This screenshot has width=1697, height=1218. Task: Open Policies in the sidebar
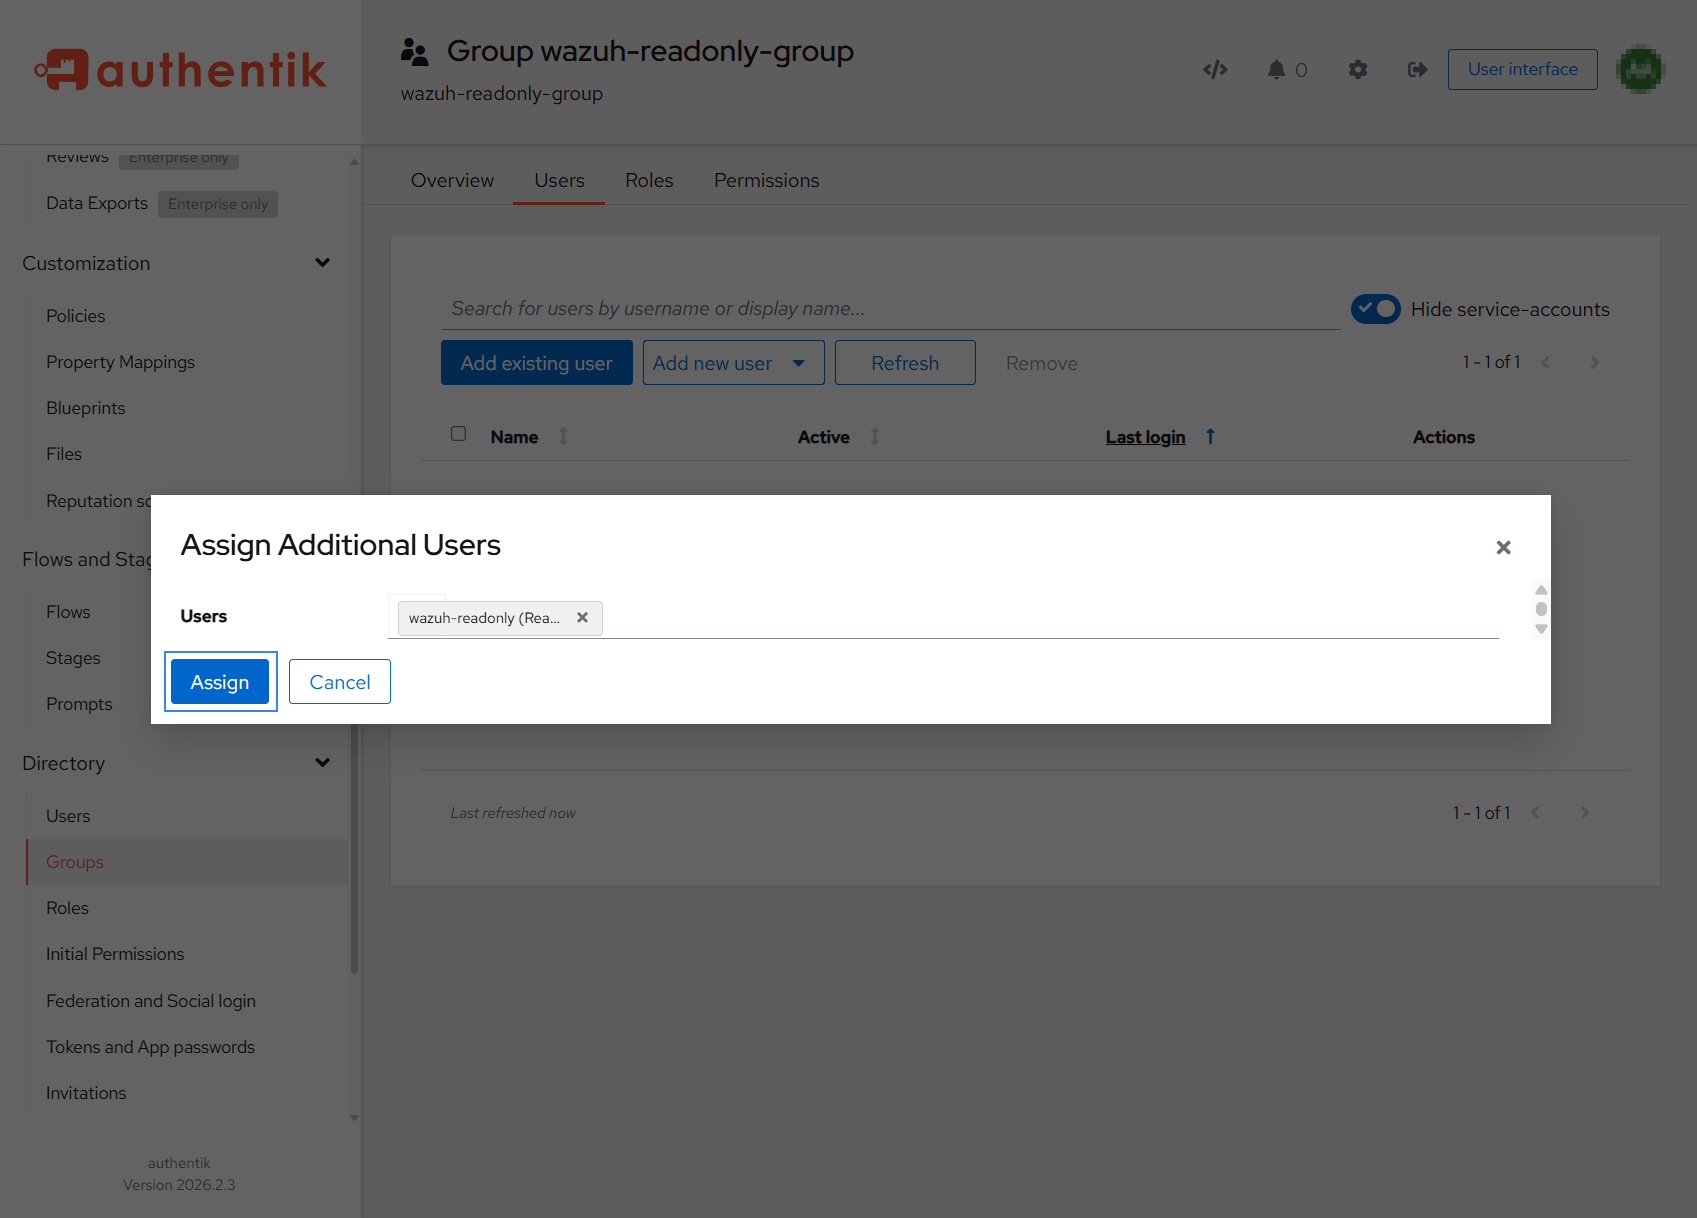(x=75, y=315)
